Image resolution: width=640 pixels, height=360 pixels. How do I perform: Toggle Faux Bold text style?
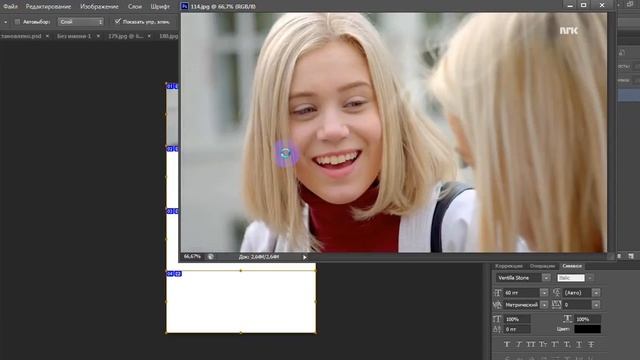pyautogui.click(x=507, y=344)
